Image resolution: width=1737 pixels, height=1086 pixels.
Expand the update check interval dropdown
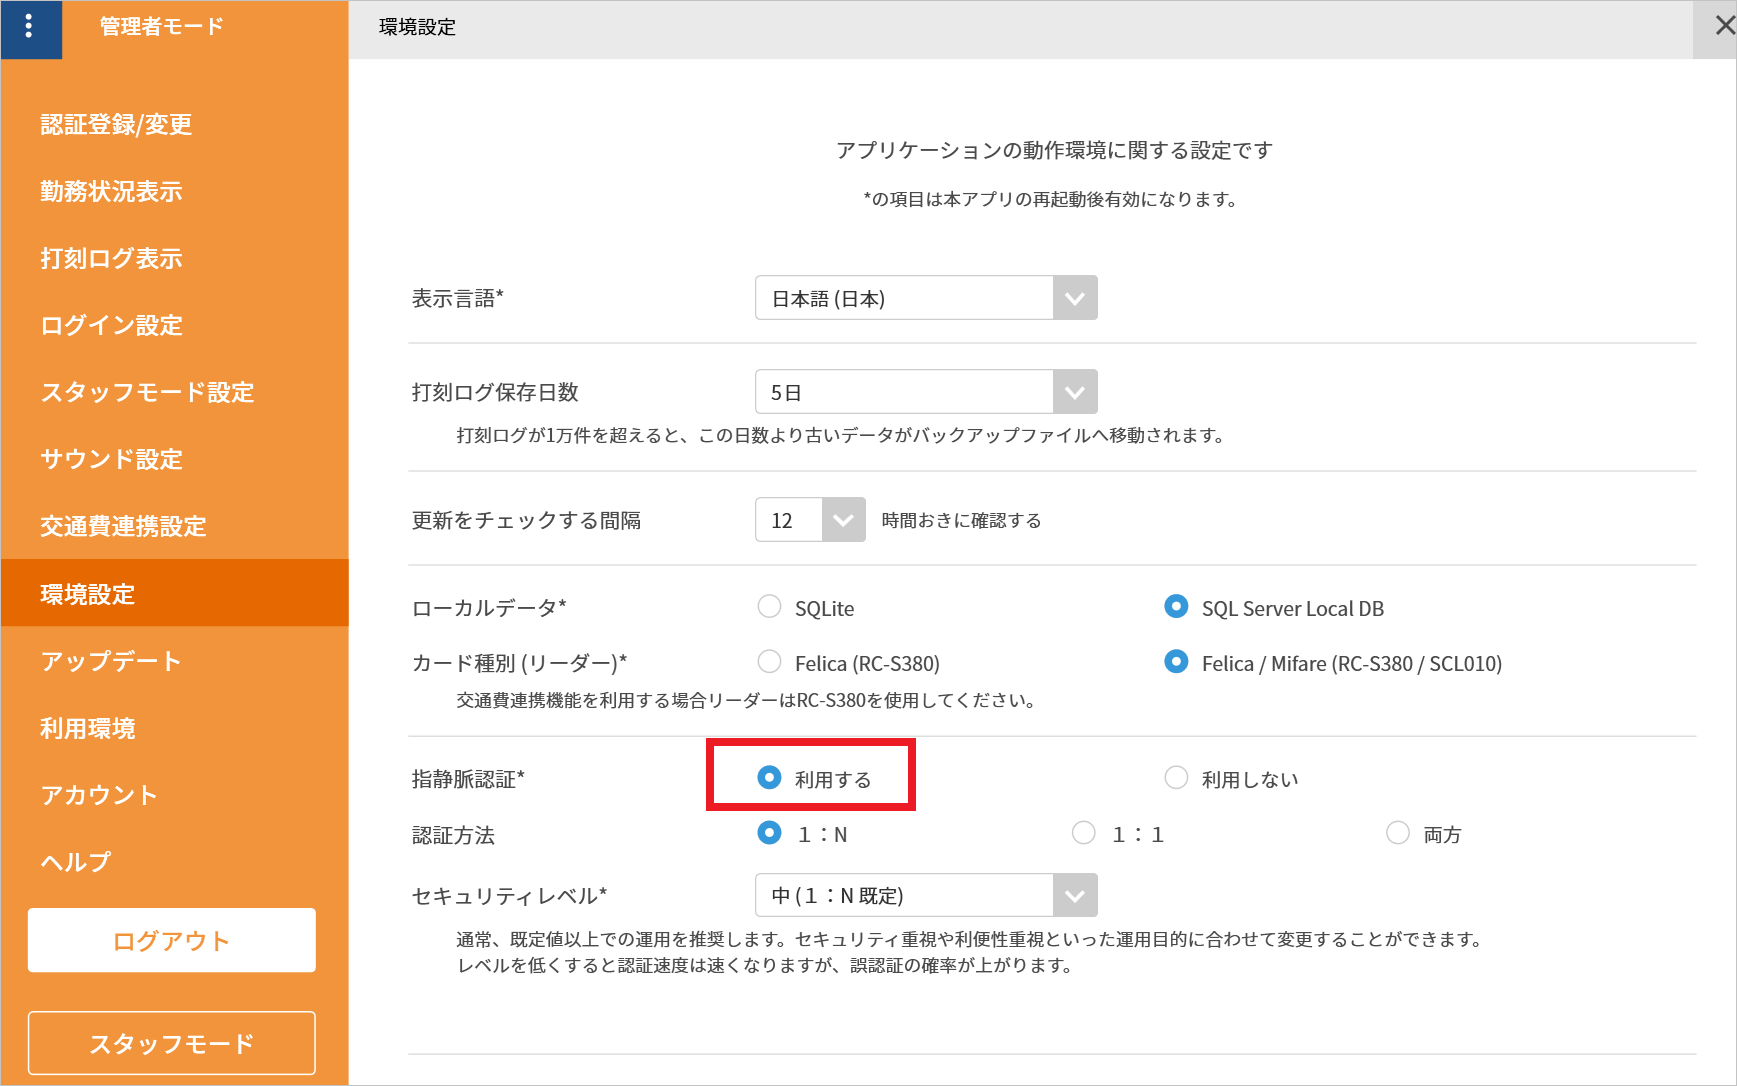pos(843,520)
